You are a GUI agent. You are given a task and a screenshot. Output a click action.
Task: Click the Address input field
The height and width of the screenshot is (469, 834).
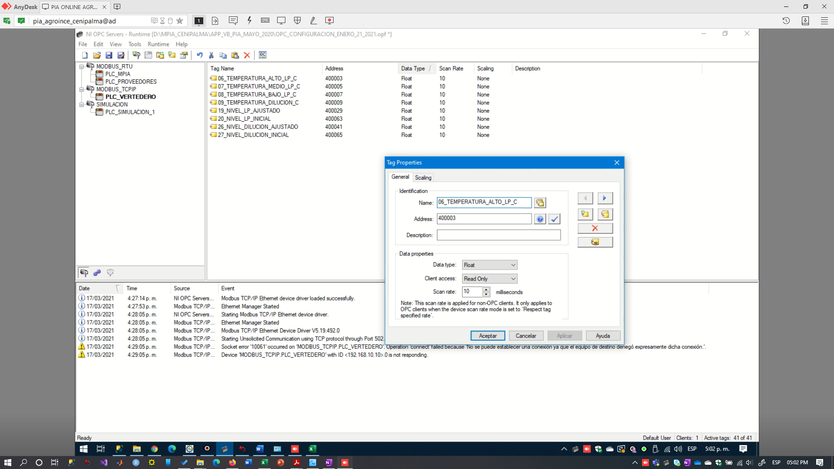pyautogui.click(x=484, y=219)
